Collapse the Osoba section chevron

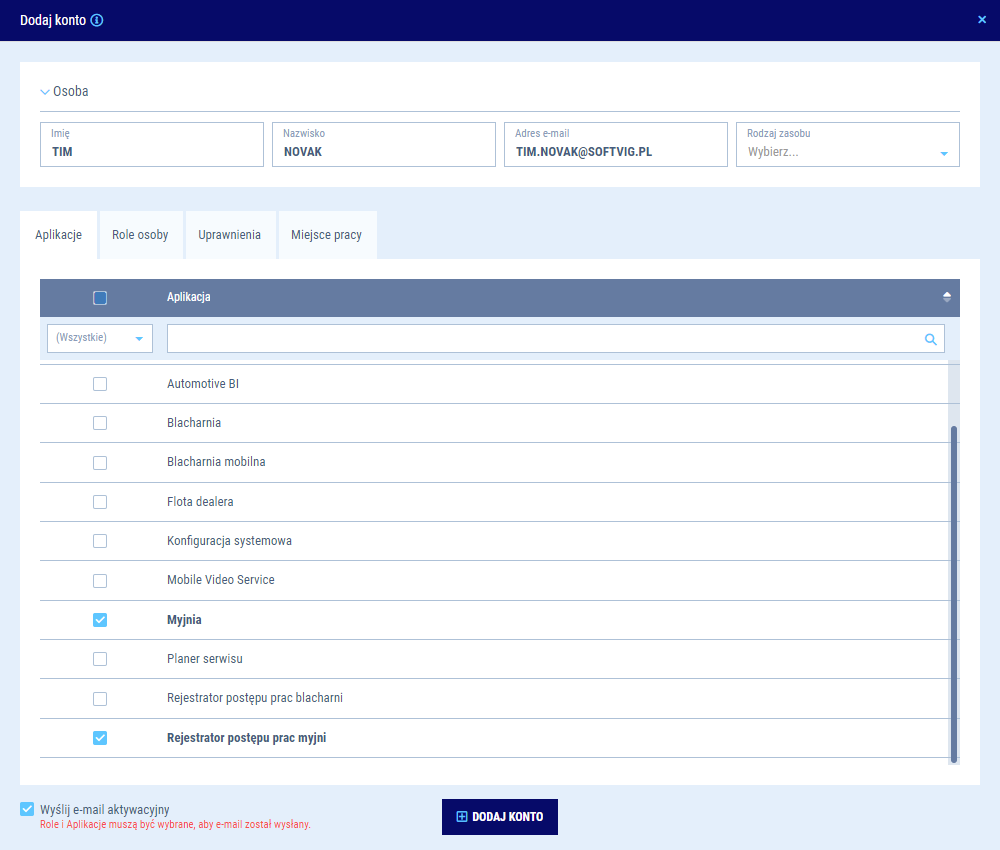point(45,92)
